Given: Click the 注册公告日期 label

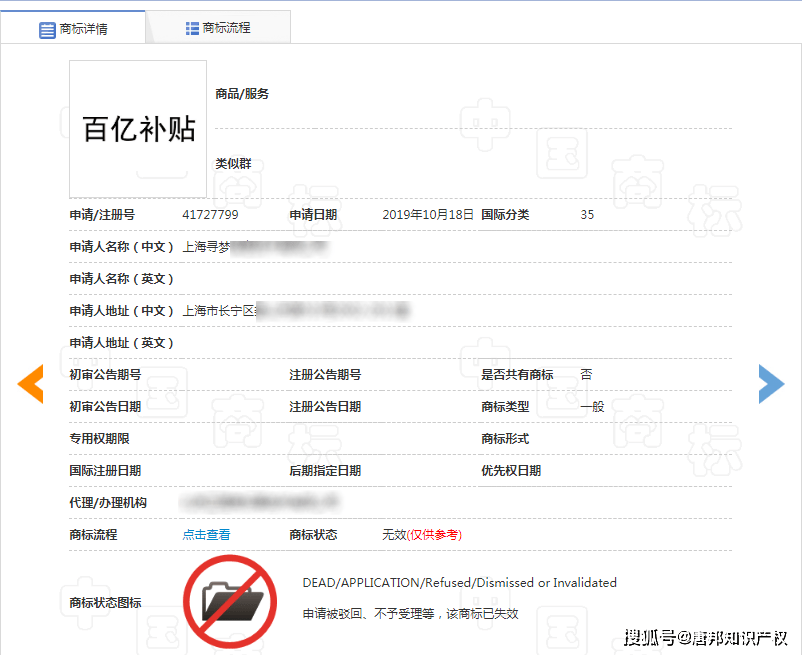Looking at the screenshot, I should click(325, 407).
